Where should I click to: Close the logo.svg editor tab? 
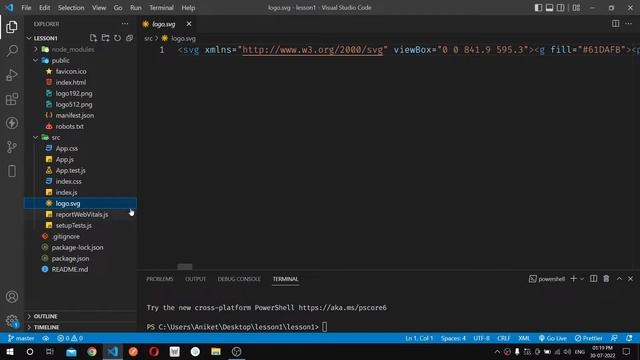click(x=189, y=24)
